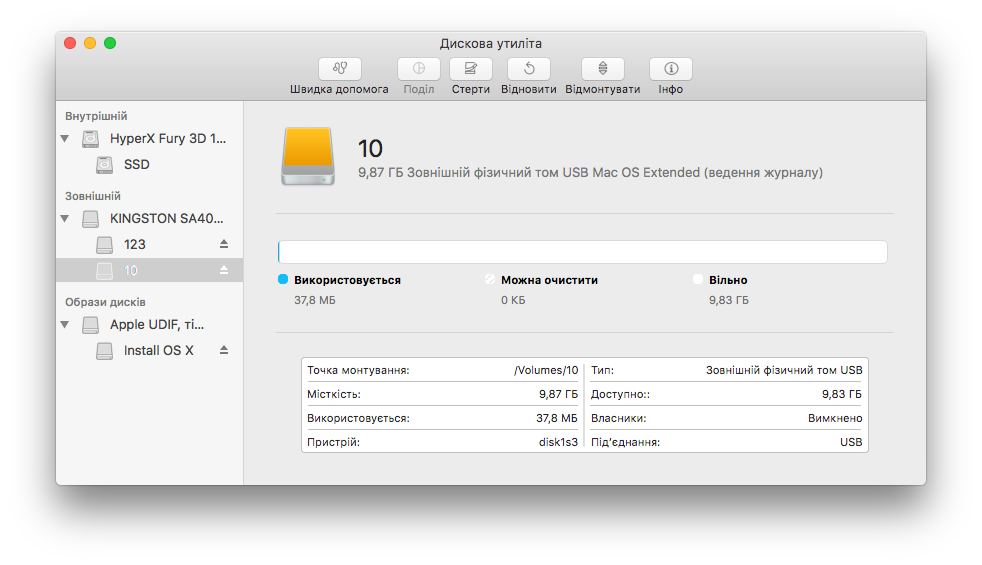Click the KINGSTON SA40 drive icon
The width and height of the screenshot is (982, 565).
pos(91,219)
